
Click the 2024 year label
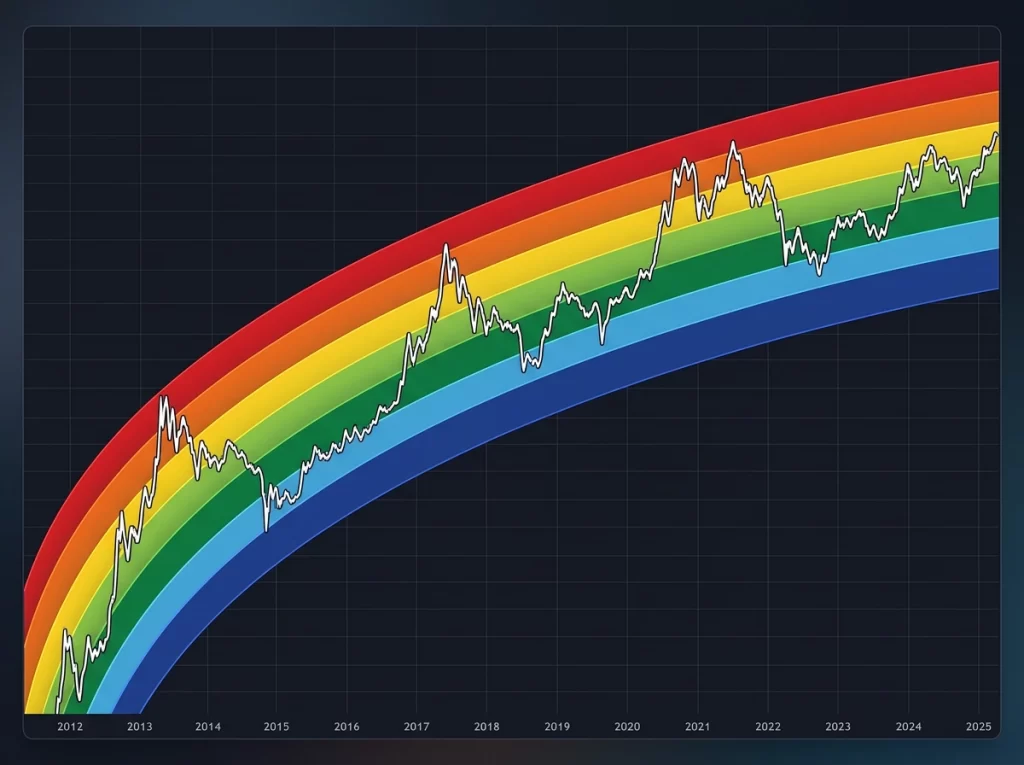[908, 726]
